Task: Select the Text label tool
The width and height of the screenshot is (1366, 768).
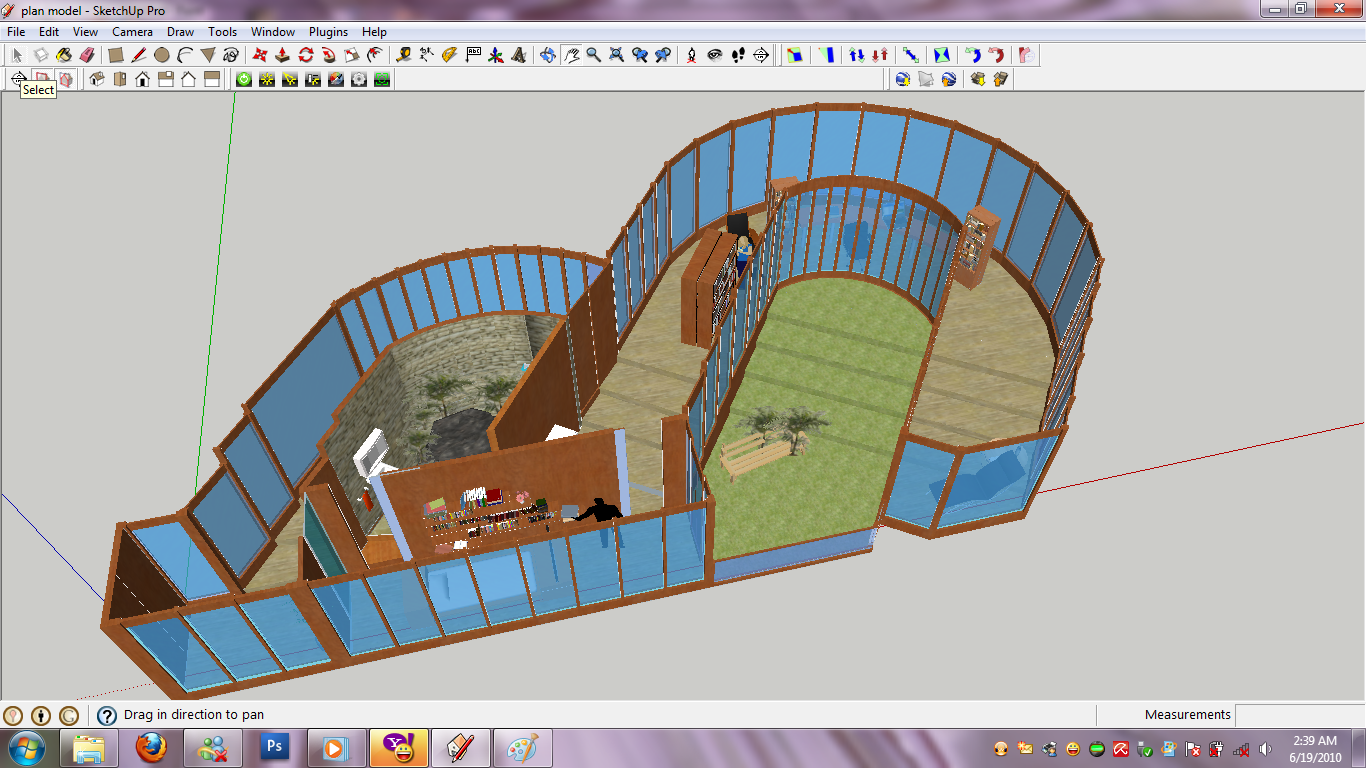Action: tap(473, 55)
